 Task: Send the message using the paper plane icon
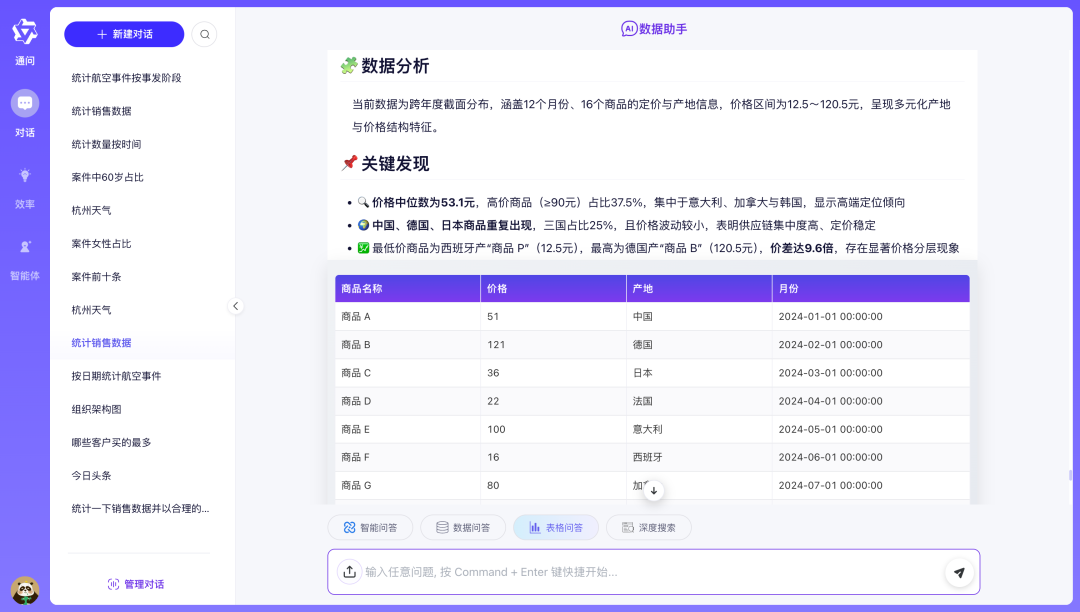click(x=959, y=572)
